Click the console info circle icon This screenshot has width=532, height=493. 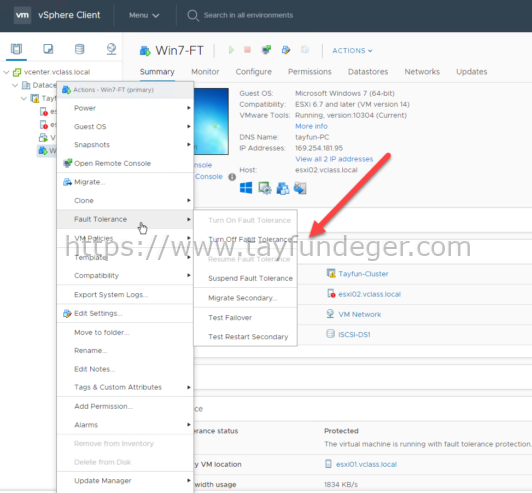coord(232,177)
